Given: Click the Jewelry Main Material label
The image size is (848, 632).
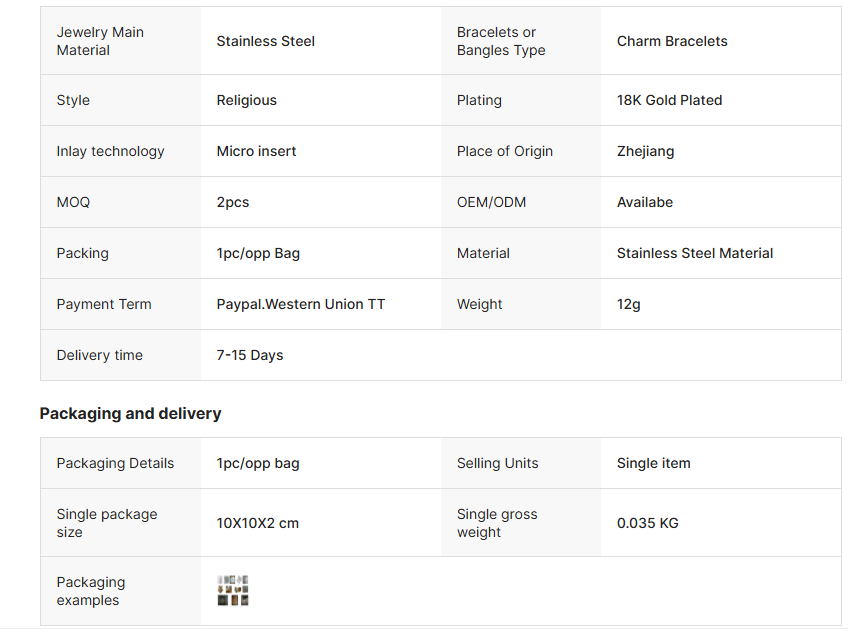Looking at the screenshot, I should [x=100, y=41].
